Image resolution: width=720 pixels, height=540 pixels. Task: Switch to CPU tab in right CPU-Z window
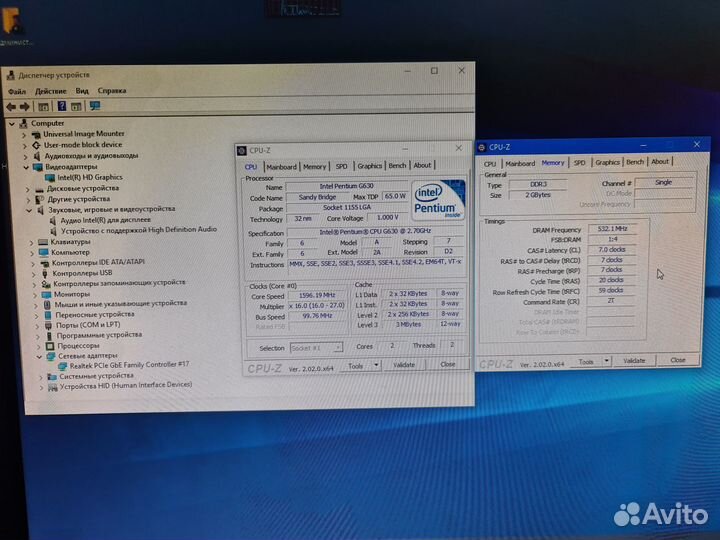point(490,164)
